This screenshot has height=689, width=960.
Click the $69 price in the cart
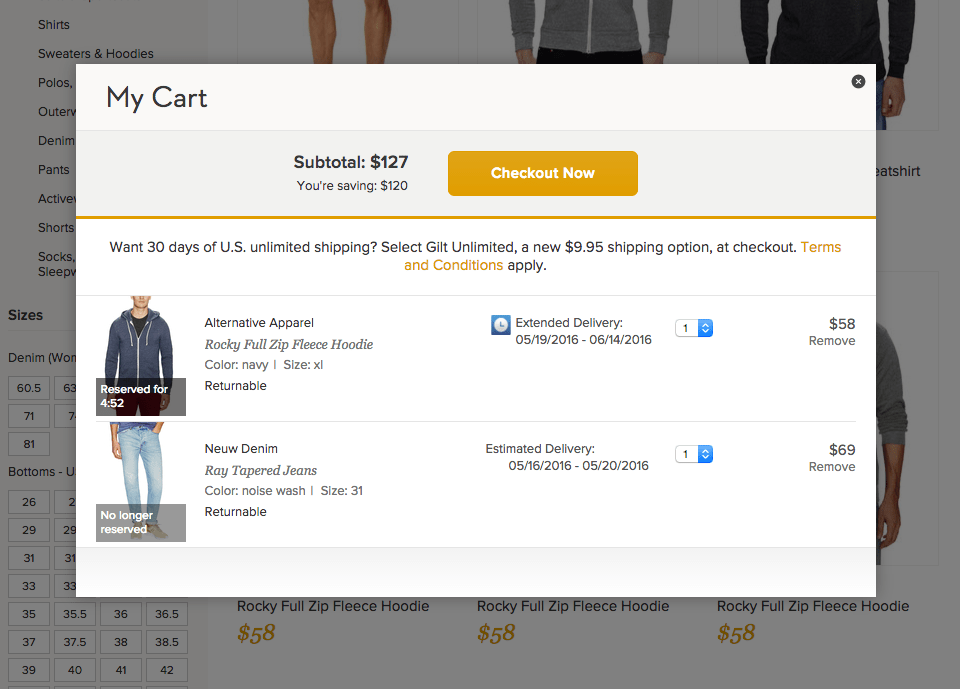[x=842, y=450]
